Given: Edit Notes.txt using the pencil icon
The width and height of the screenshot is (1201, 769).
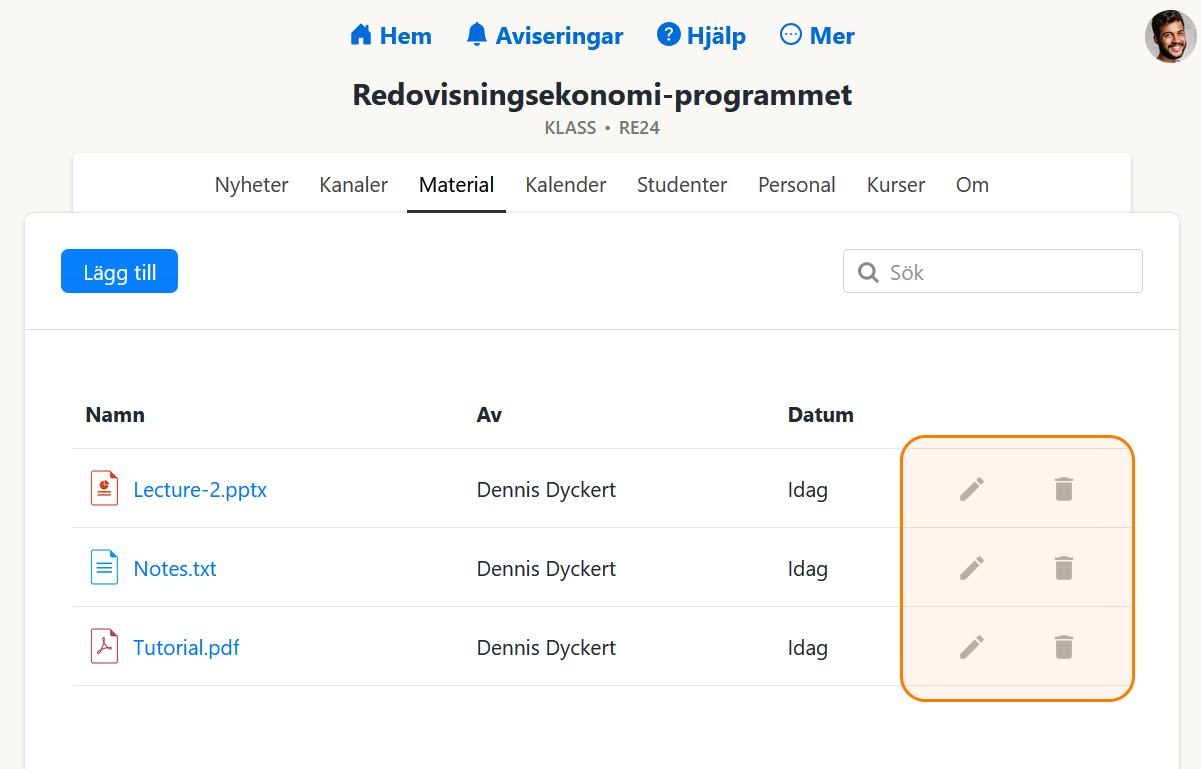Looking at the screenshot, I should click(x=971, y=567).
